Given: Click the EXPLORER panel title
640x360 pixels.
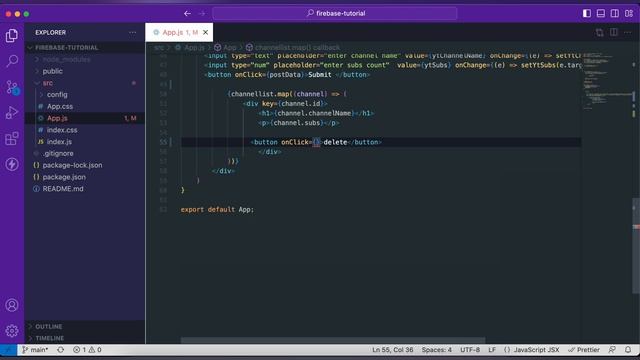Looking at the screenshot, I should (x=50, y=32).
